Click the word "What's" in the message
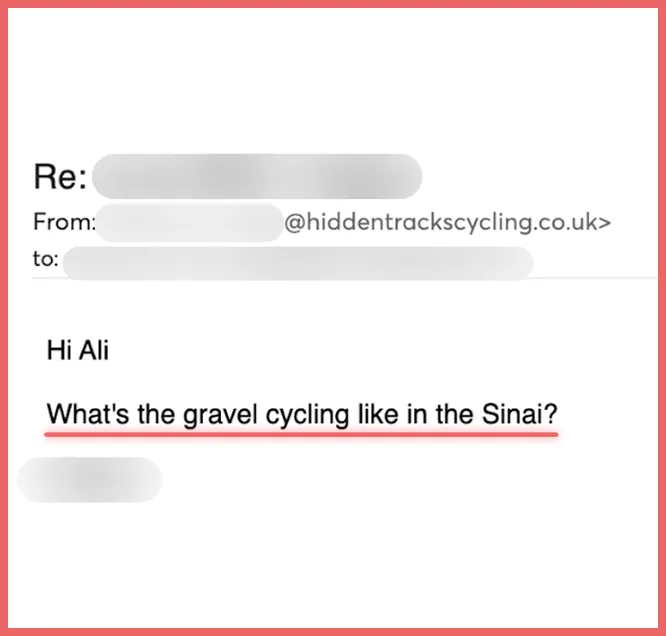This screenshot has width=666, height=636. [87, 413]
